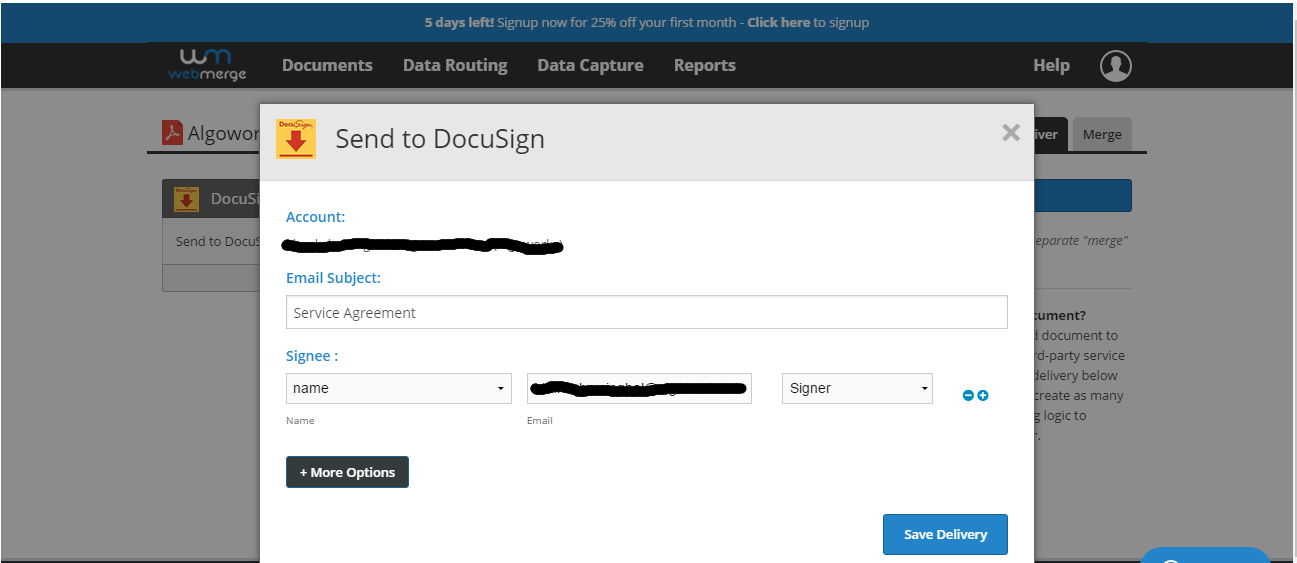Open the Signer role dropdown
Image resolution: width=1297 pixels, height=563 pixels.
tap(857, 388)
